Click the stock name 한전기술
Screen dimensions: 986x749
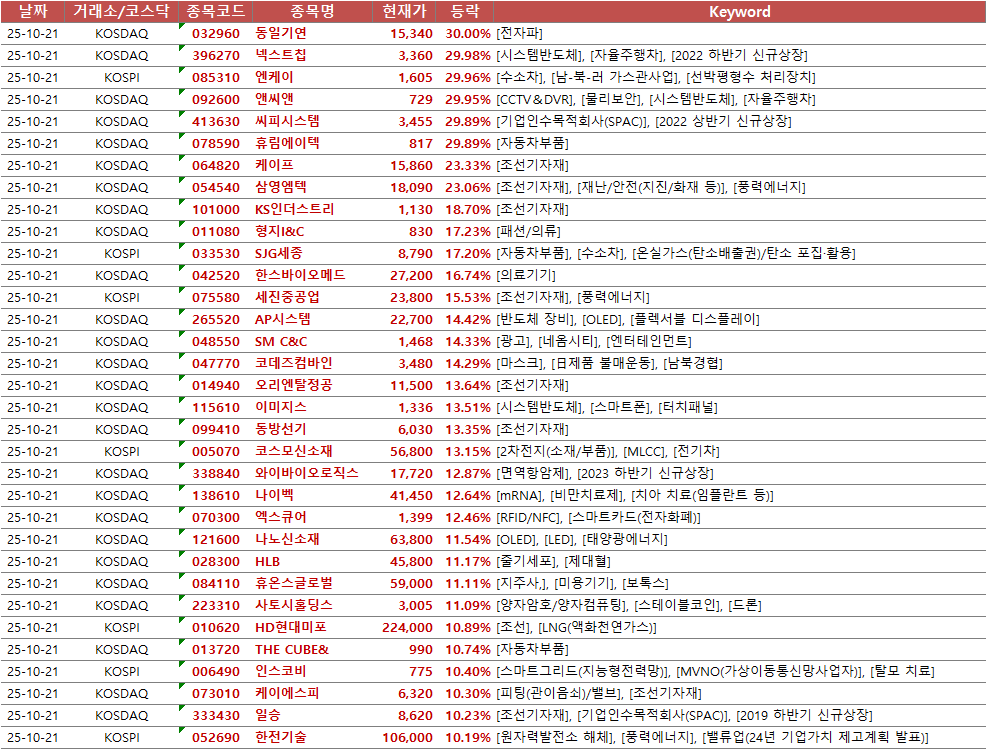281,738
